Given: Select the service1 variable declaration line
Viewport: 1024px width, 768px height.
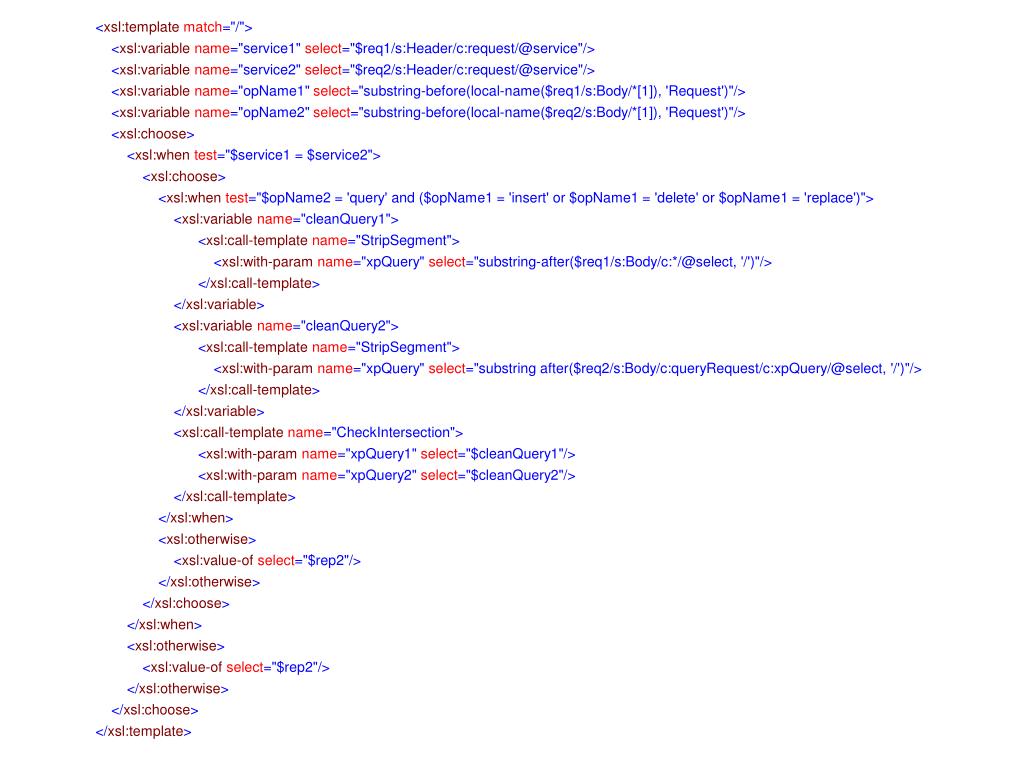Looking at the screenshot, I should (x=353, y=49).
